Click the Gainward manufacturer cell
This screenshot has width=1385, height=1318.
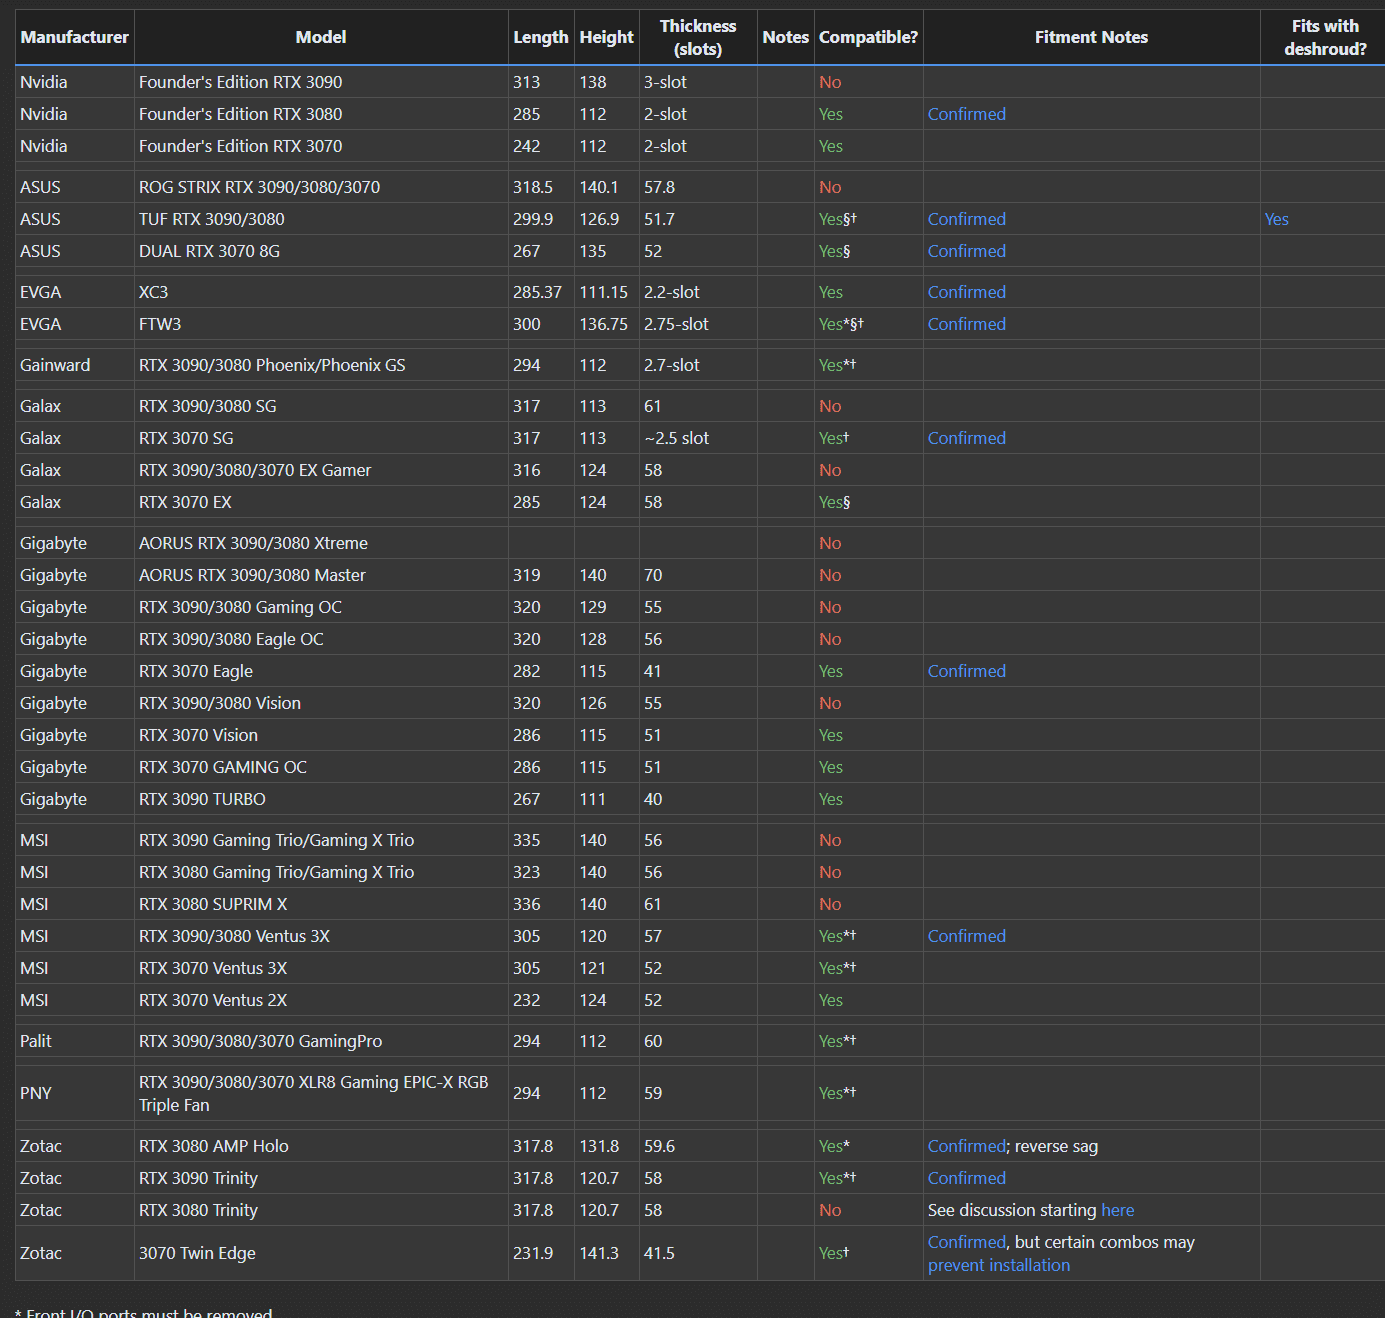coord(75,365)
